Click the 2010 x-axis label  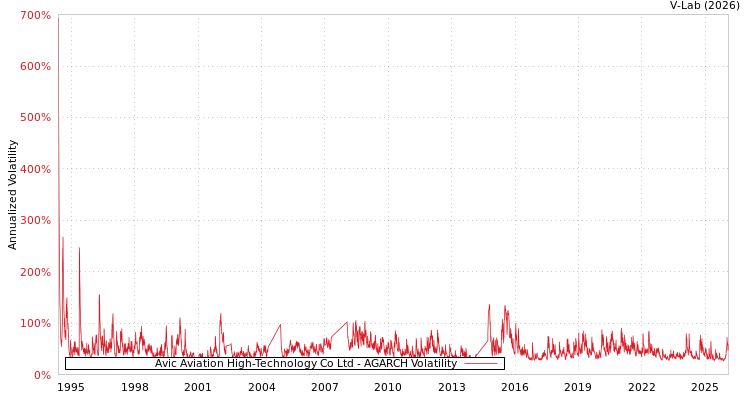pyautogui.click(x=388, y=387)
